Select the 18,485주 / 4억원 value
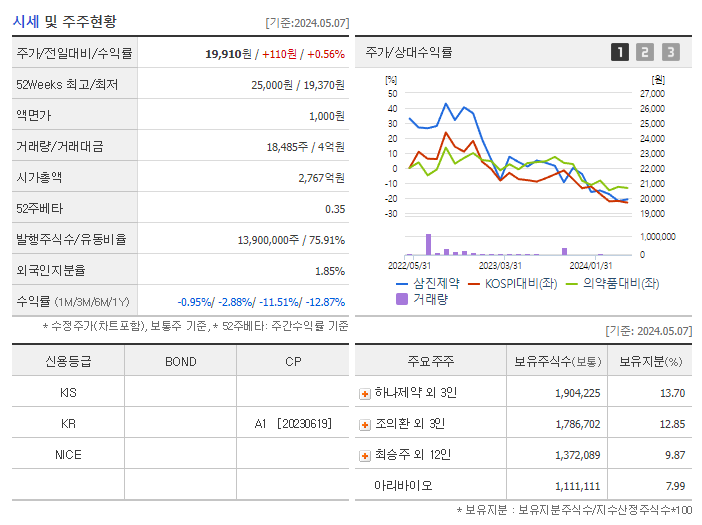Image resolution: width=702 pixels, height=525 pixels. pyautogui.click(x=306, y=147)
